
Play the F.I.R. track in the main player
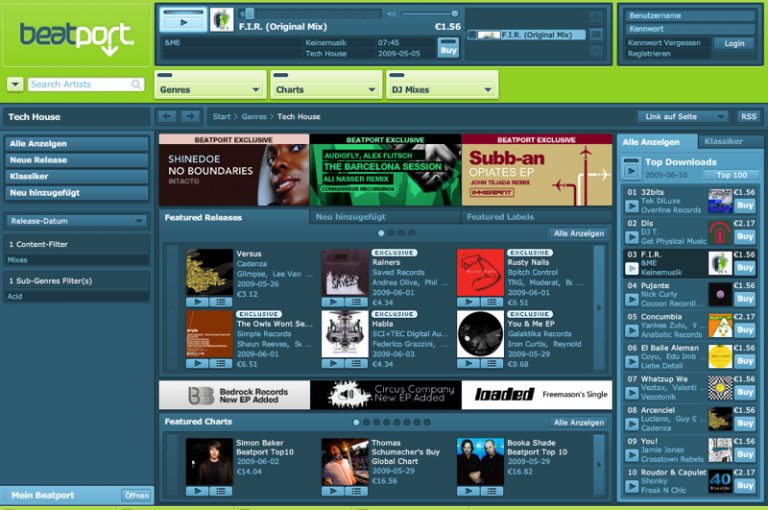pyautogui.click(x=183, y=21)
